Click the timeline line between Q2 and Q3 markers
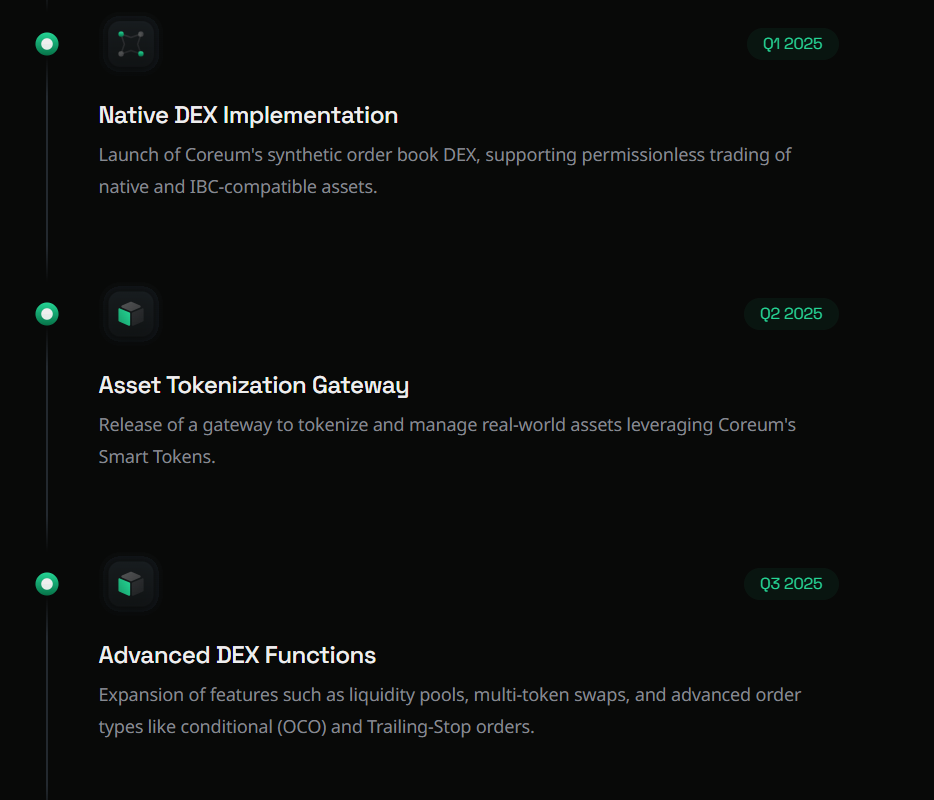The image size is (934, 800). point(47,450)
